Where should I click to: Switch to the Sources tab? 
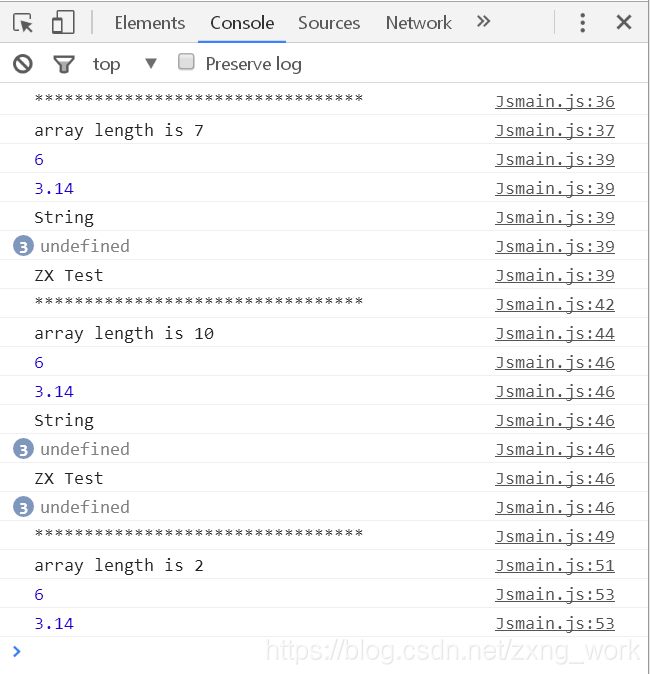(x=329, y=23)
